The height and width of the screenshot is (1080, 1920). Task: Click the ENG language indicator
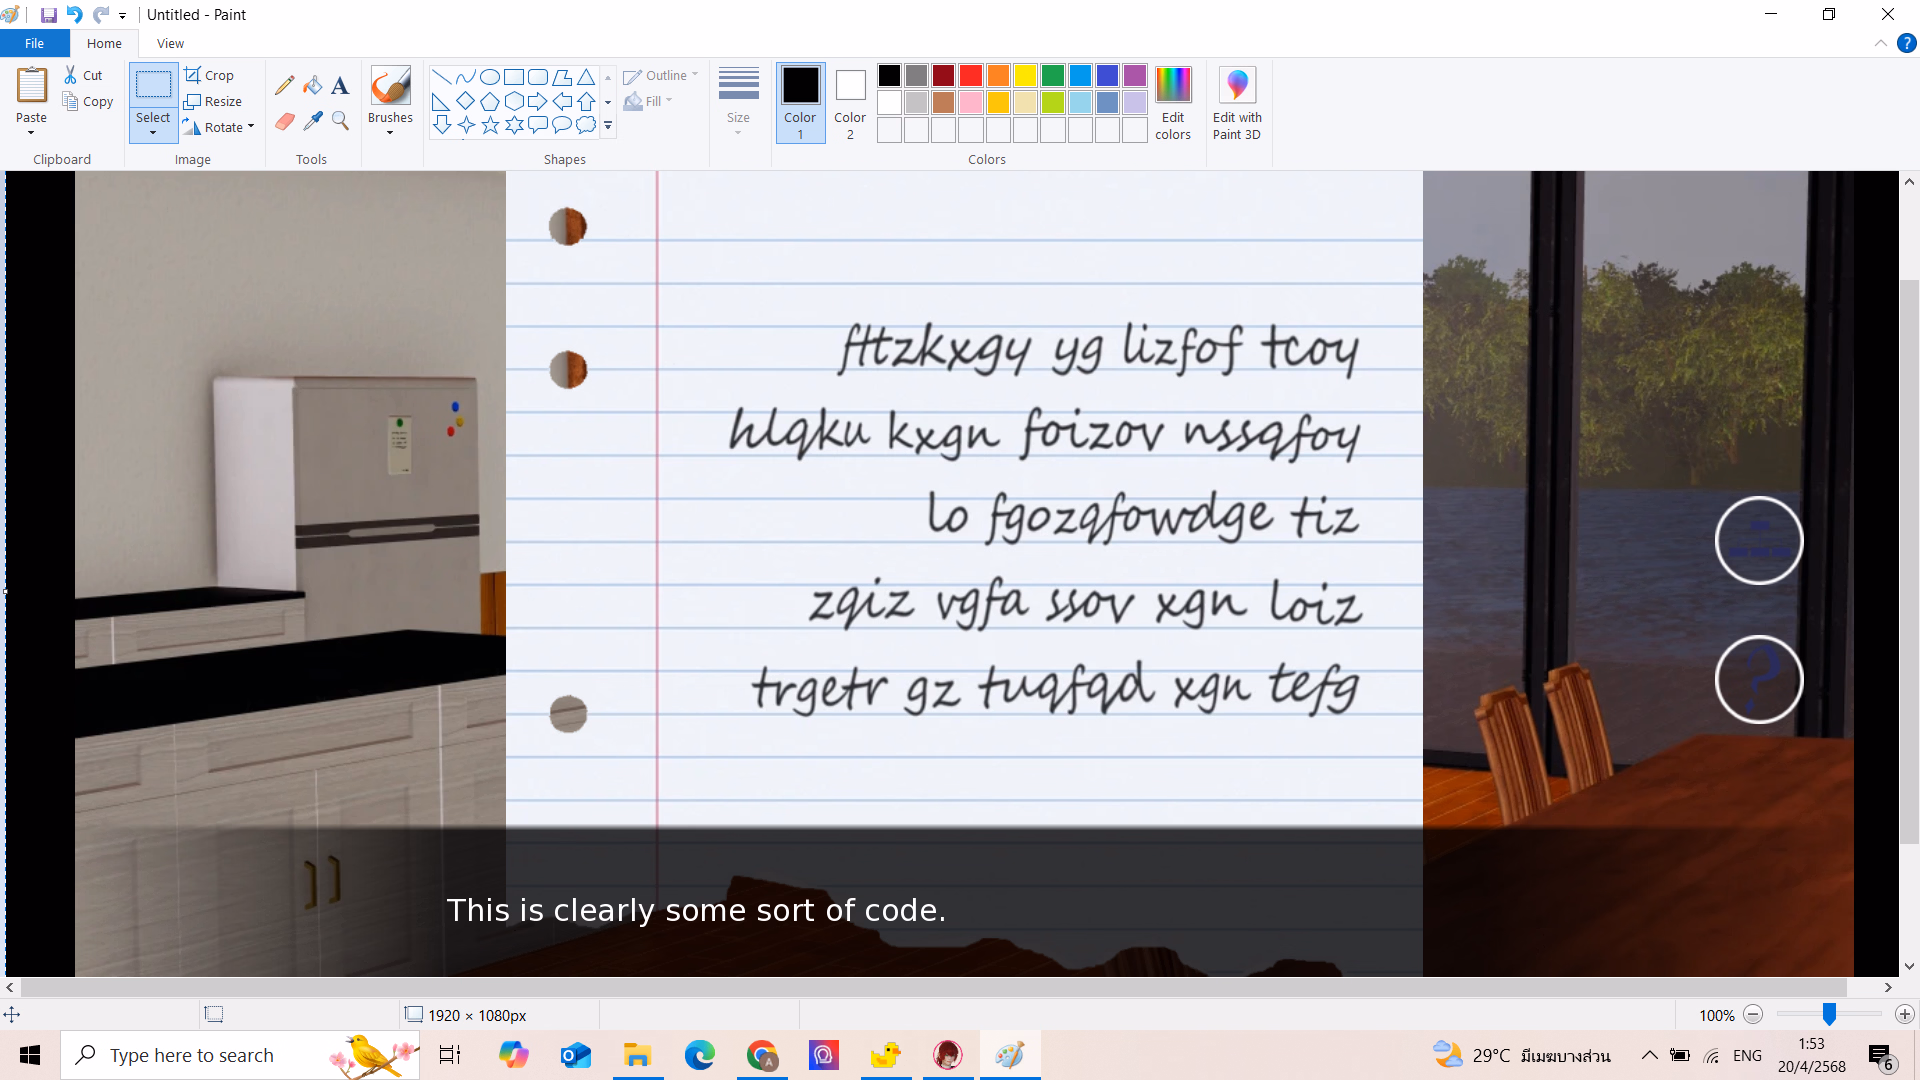pyautogui.click(x=1747, y=1055)
